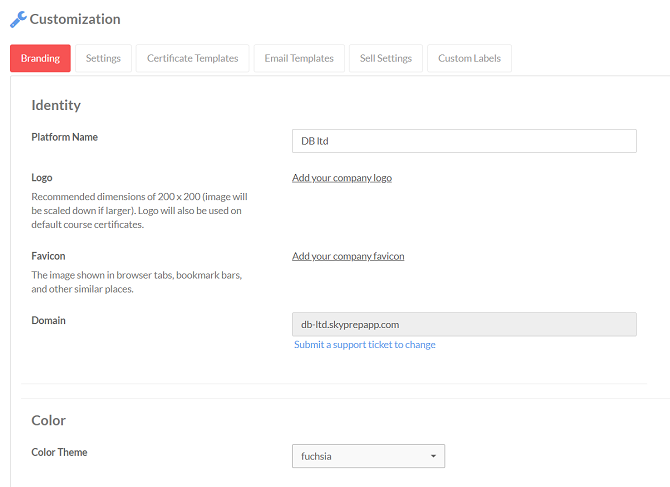Click the Favicon description text
Image resolution: width=670 pixels, height=487 pixels.
click(x=137, y=282)
